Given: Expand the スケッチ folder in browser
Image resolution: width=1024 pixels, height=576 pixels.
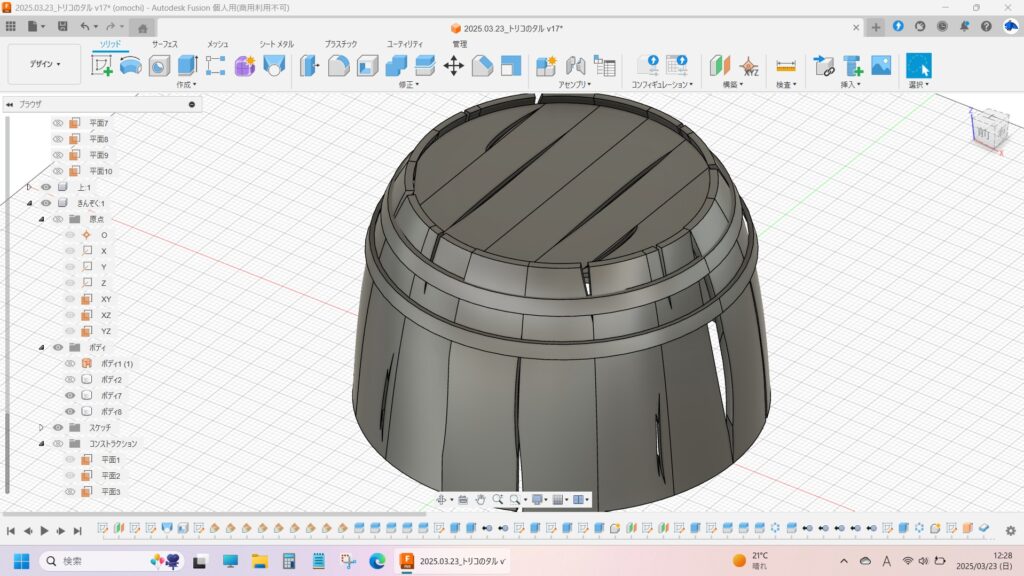Looking at the screenshot, I should coord(42,427).
